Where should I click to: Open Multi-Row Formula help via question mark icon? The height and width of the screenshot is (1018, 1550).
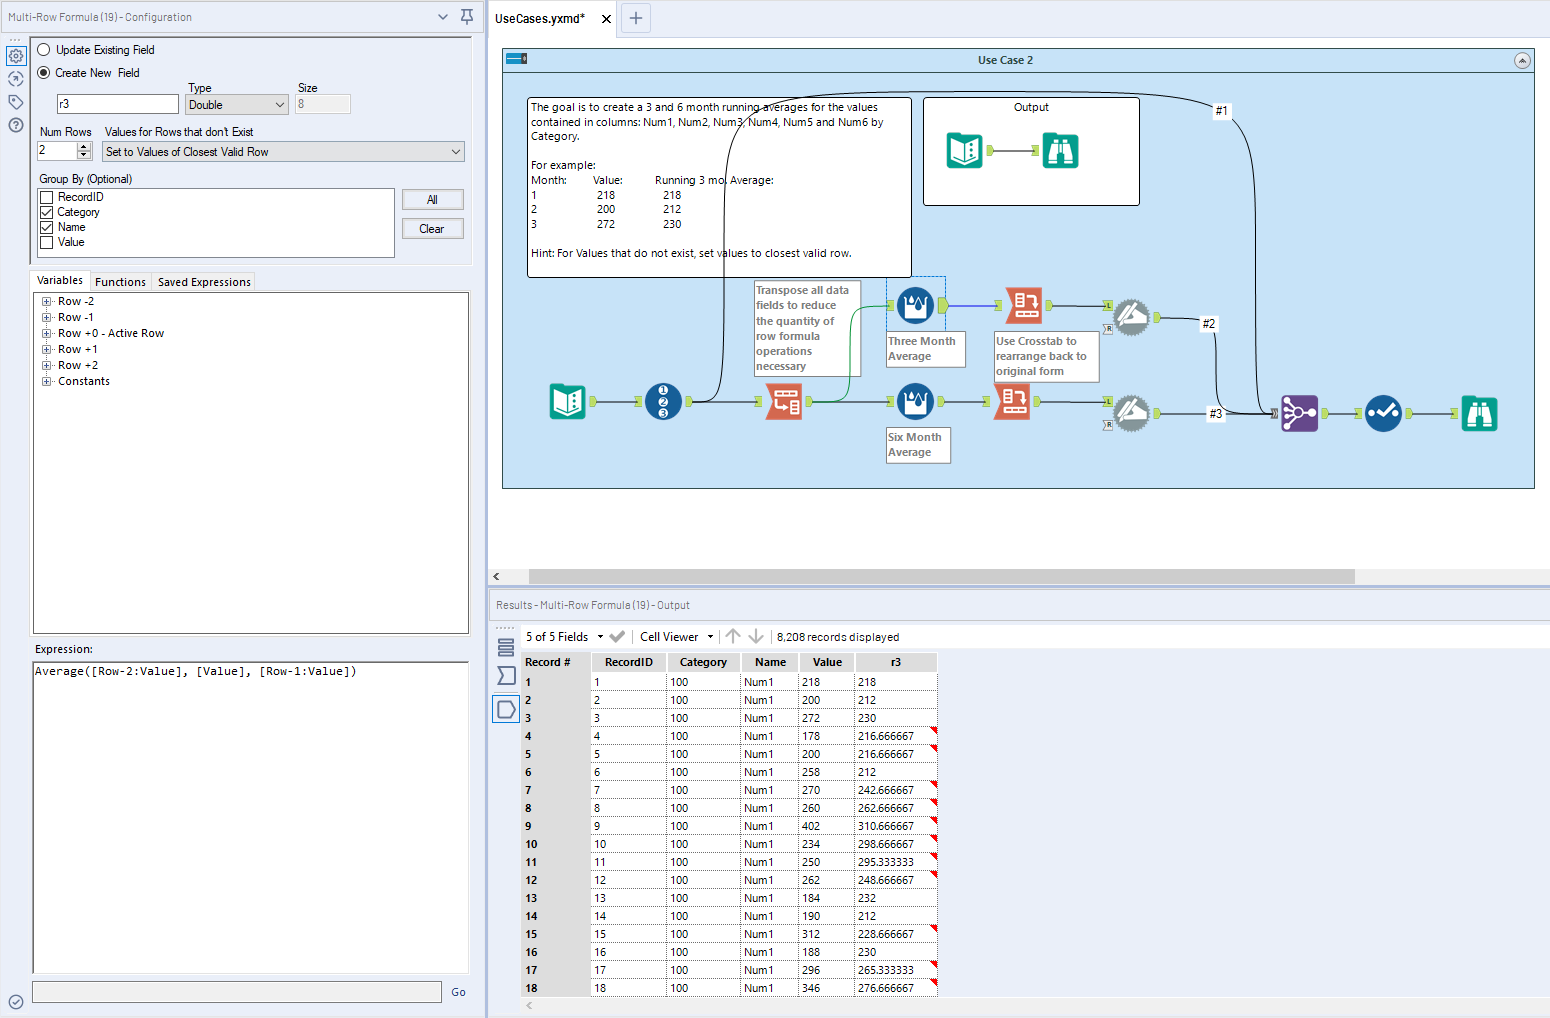click(16, 125)
